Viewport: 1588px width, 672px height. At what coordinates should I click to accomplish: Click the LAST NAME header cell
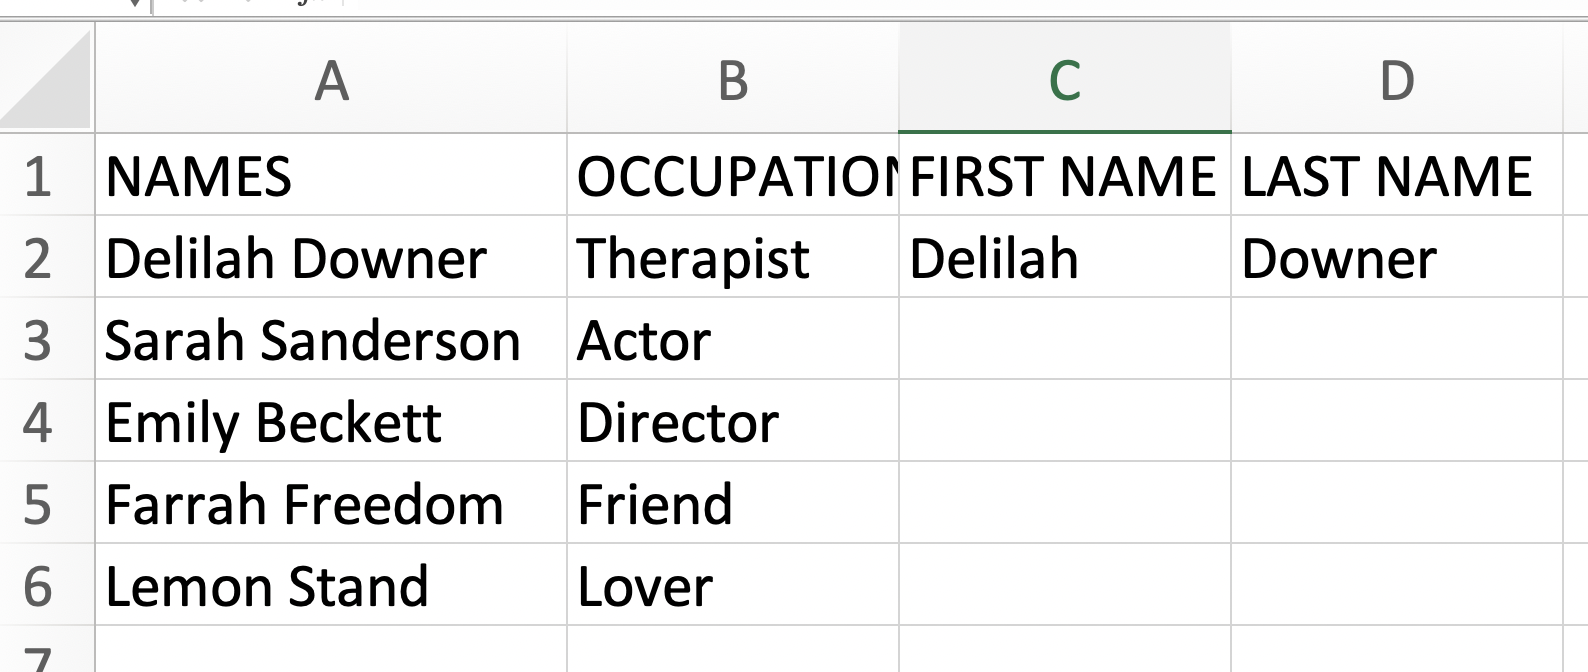tap(1397, 175)
